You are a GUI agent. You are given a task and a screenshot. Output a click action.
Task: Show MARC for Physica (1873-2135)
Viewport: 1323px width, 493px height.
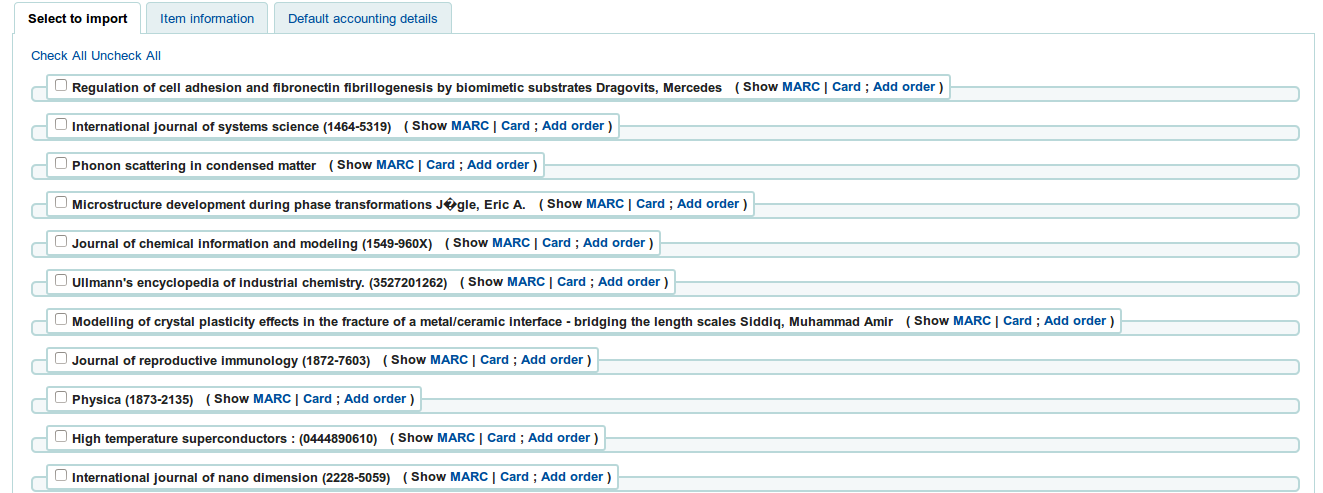tap(272, 399)
